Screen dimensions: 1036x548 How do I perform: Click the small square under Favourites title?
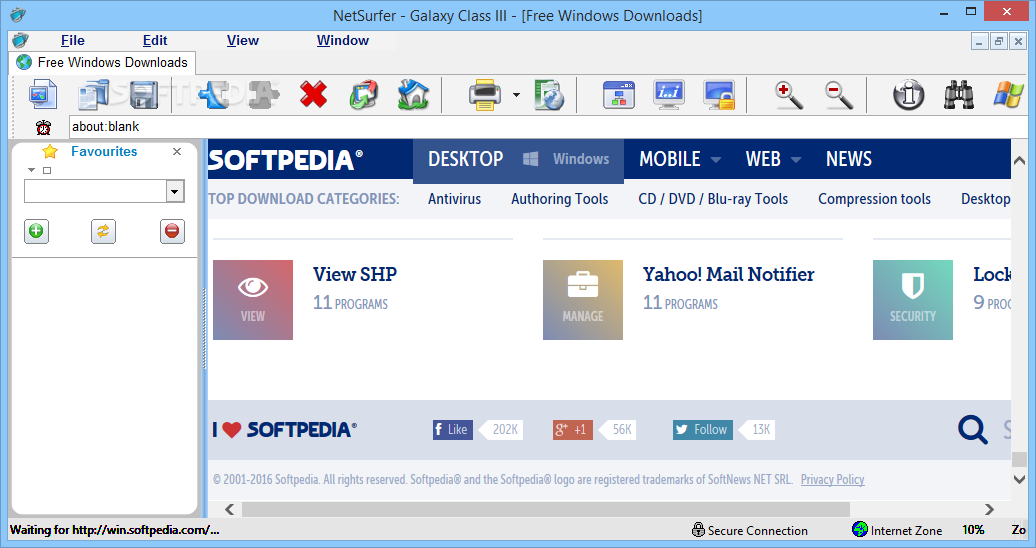[46, 171]
